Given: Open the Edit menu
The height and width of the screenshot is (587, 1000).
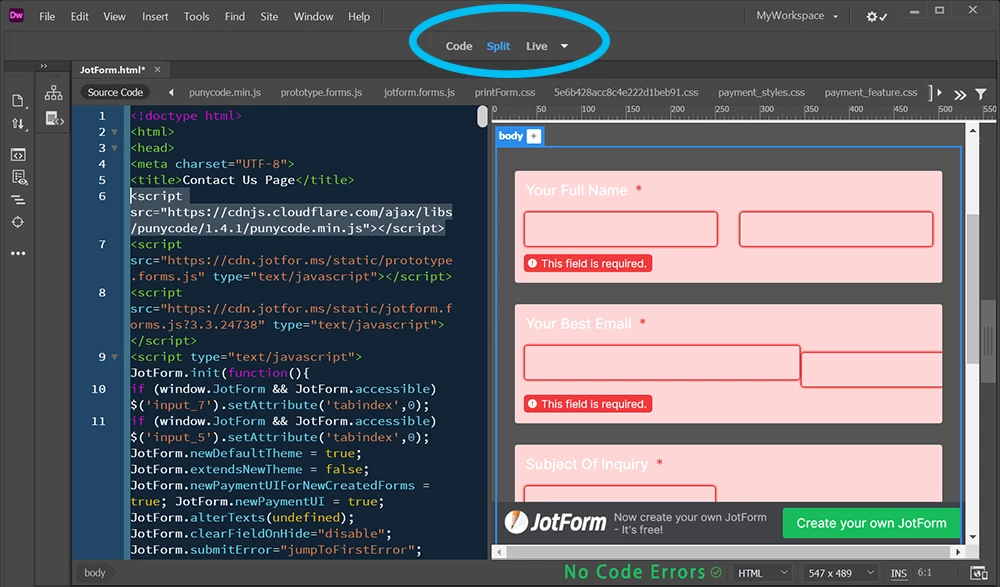Looking at the screenshot, I should 80,17.
